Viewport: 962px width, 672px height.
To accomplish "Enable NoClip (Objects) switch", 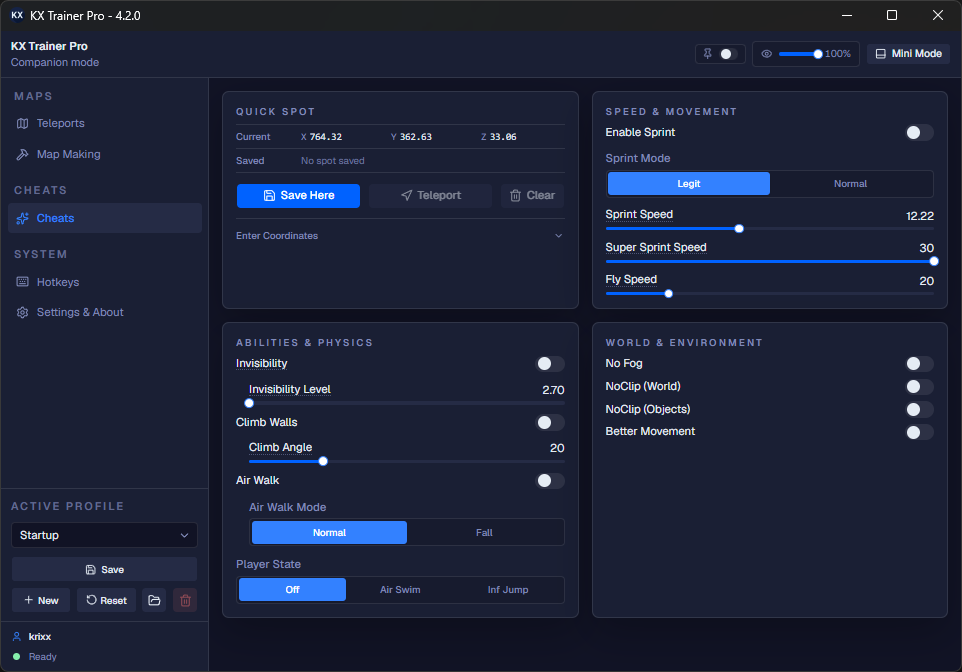I will pos(919,409).
